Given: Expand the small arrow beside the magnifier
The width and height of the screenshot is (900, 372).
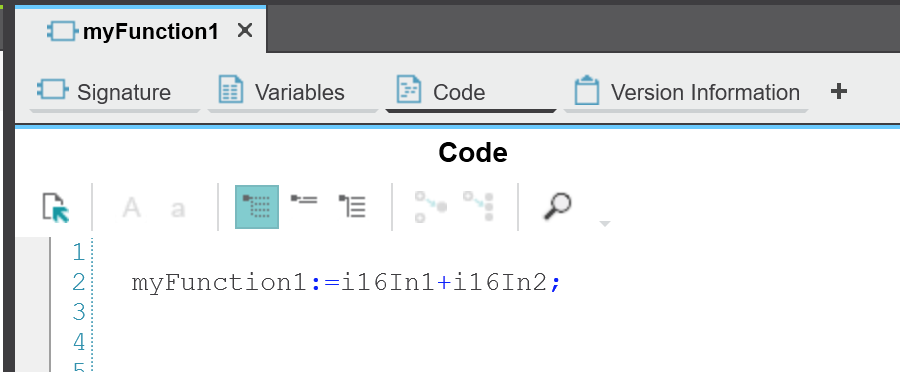Looking at the screenshot, I should [604, 223].
